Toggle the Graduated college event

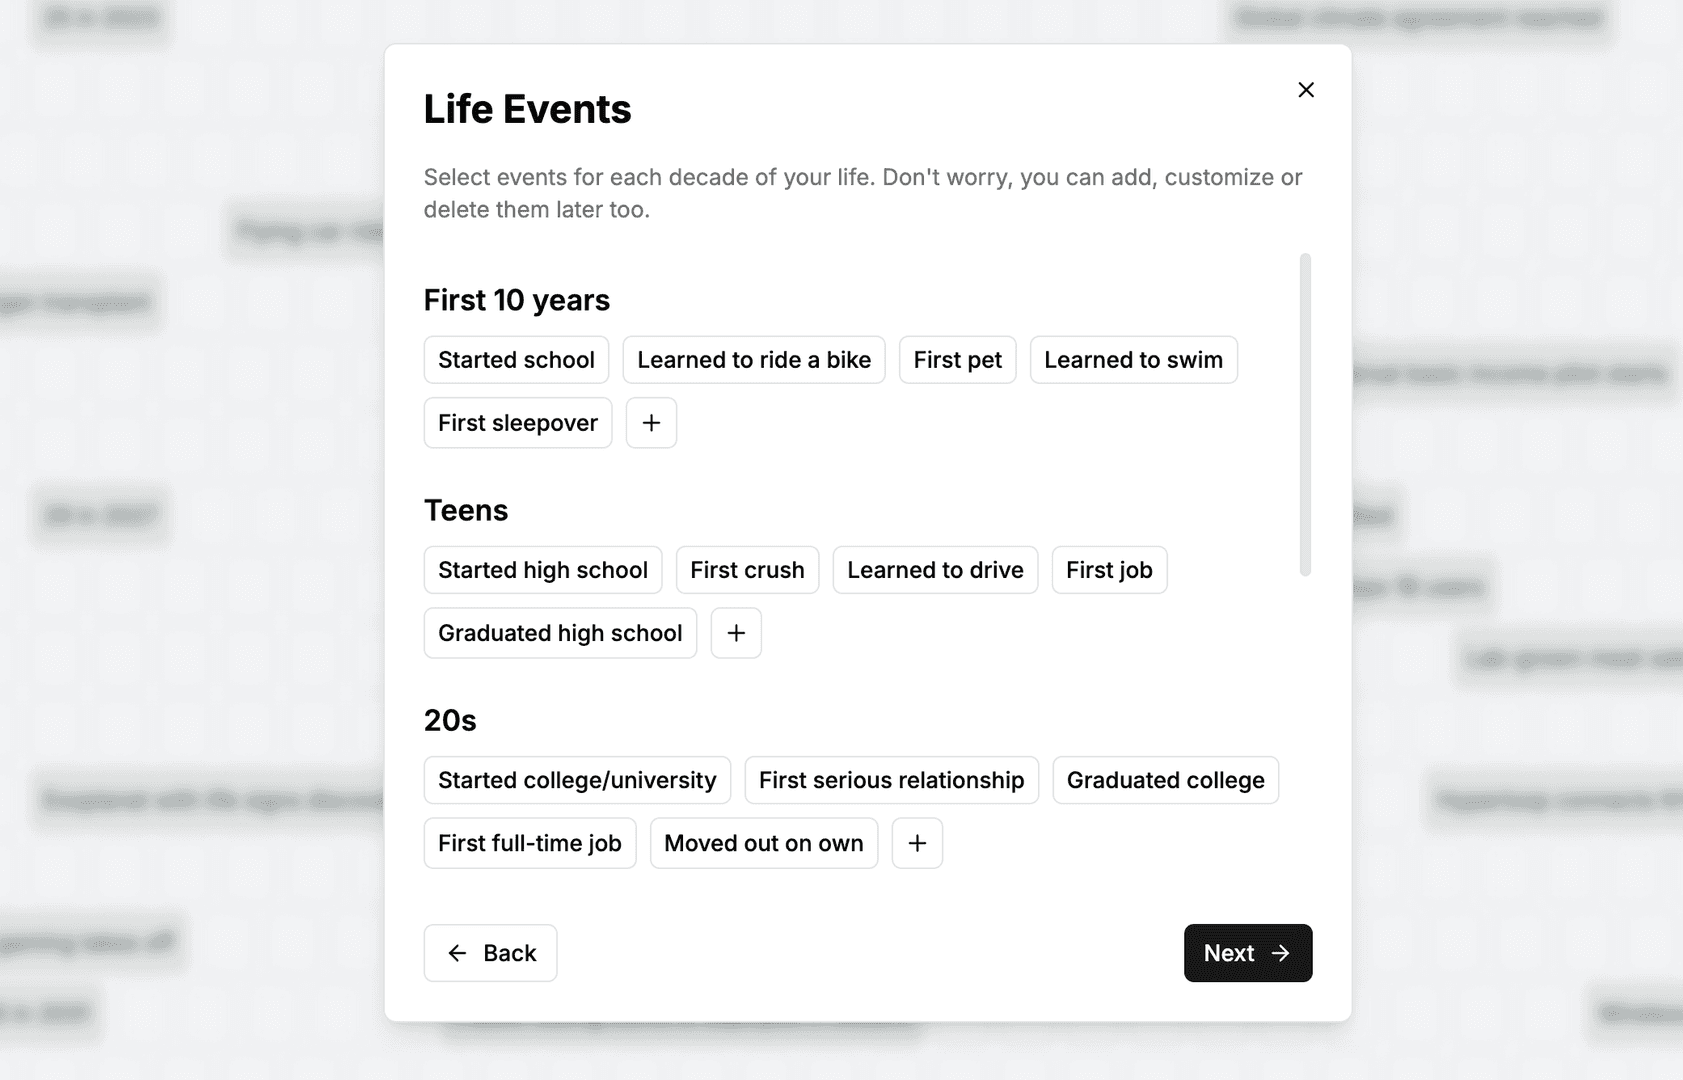point(1166,780)
